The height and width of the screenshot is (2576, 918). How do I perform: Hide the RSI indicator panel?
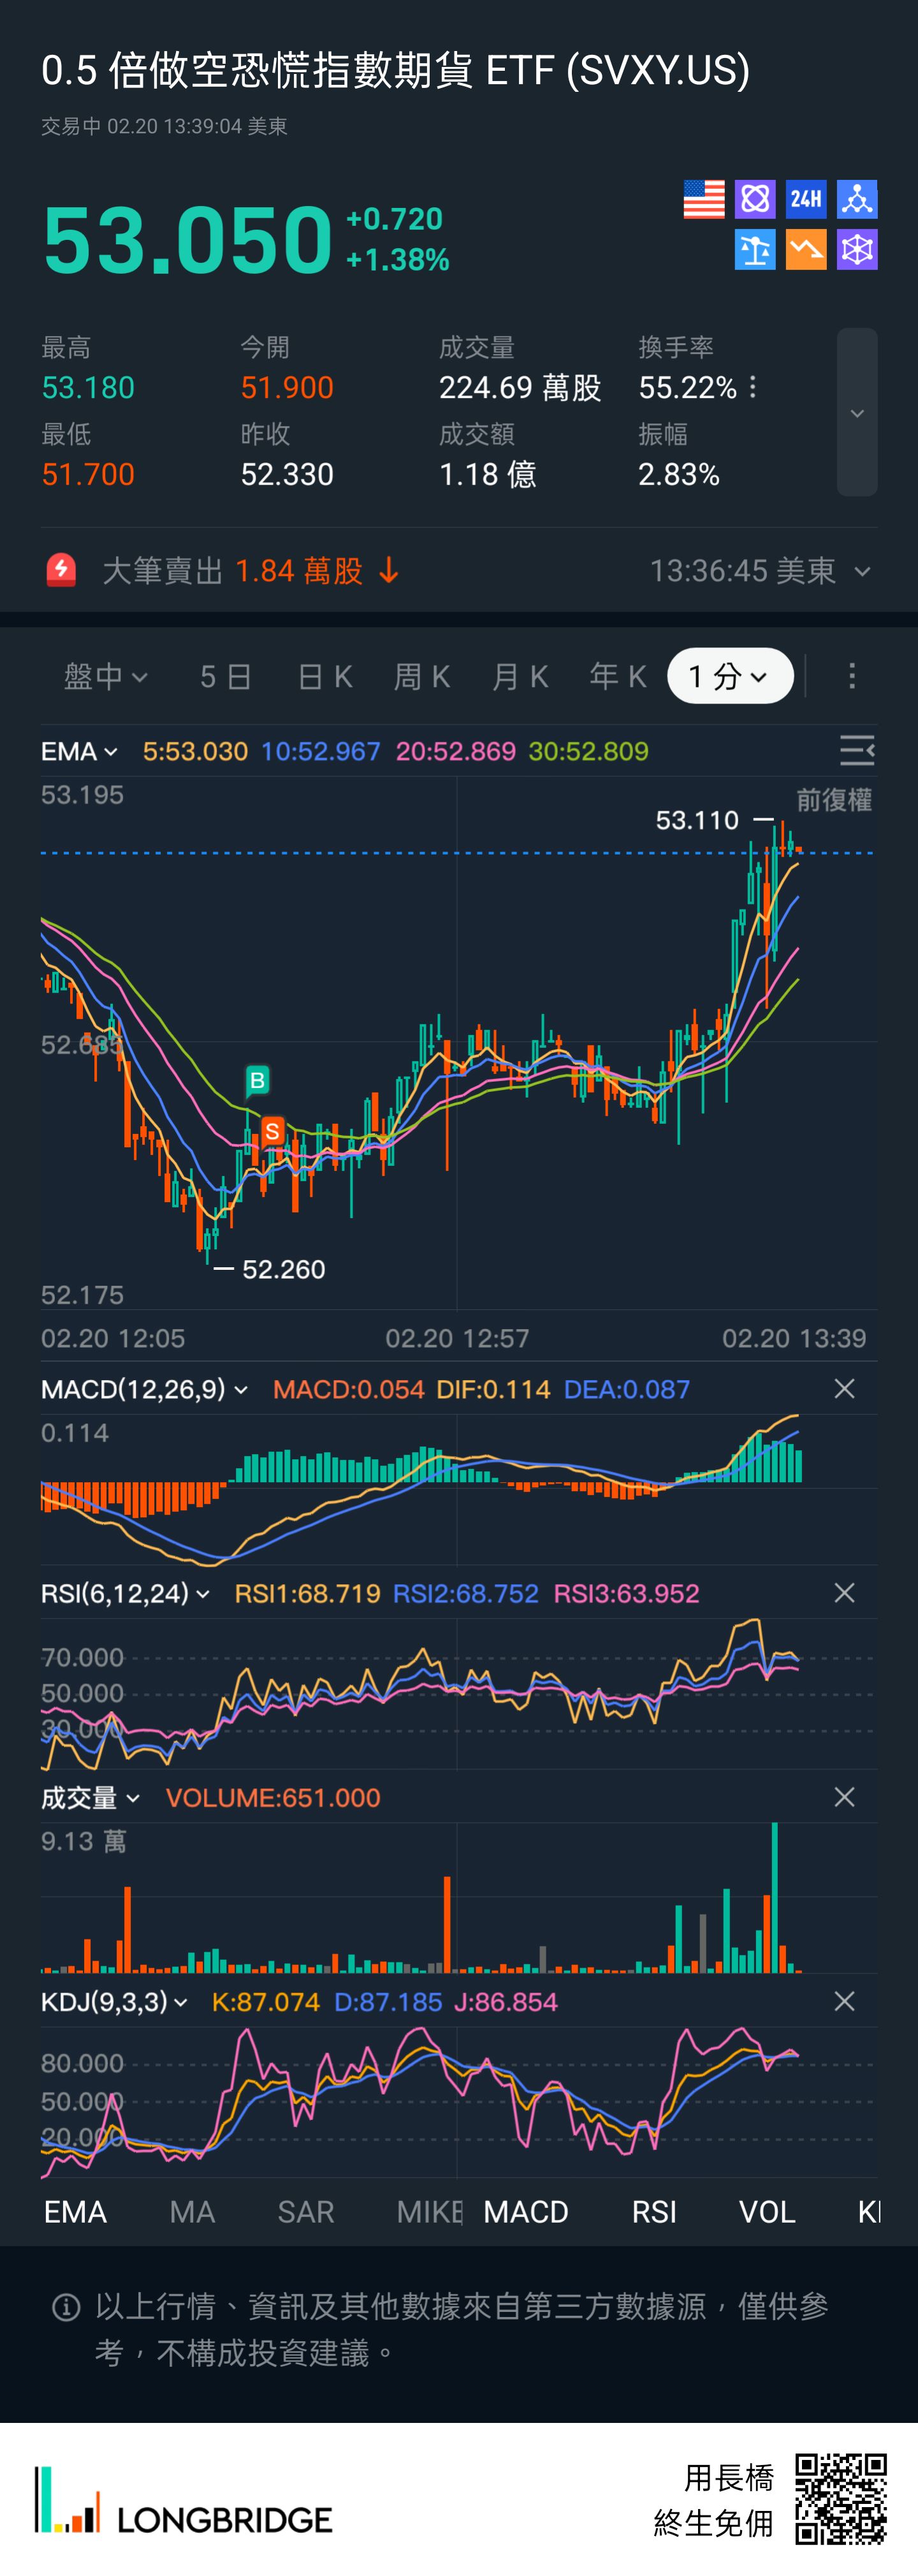pyautogui.click(x=844, y=1593)
